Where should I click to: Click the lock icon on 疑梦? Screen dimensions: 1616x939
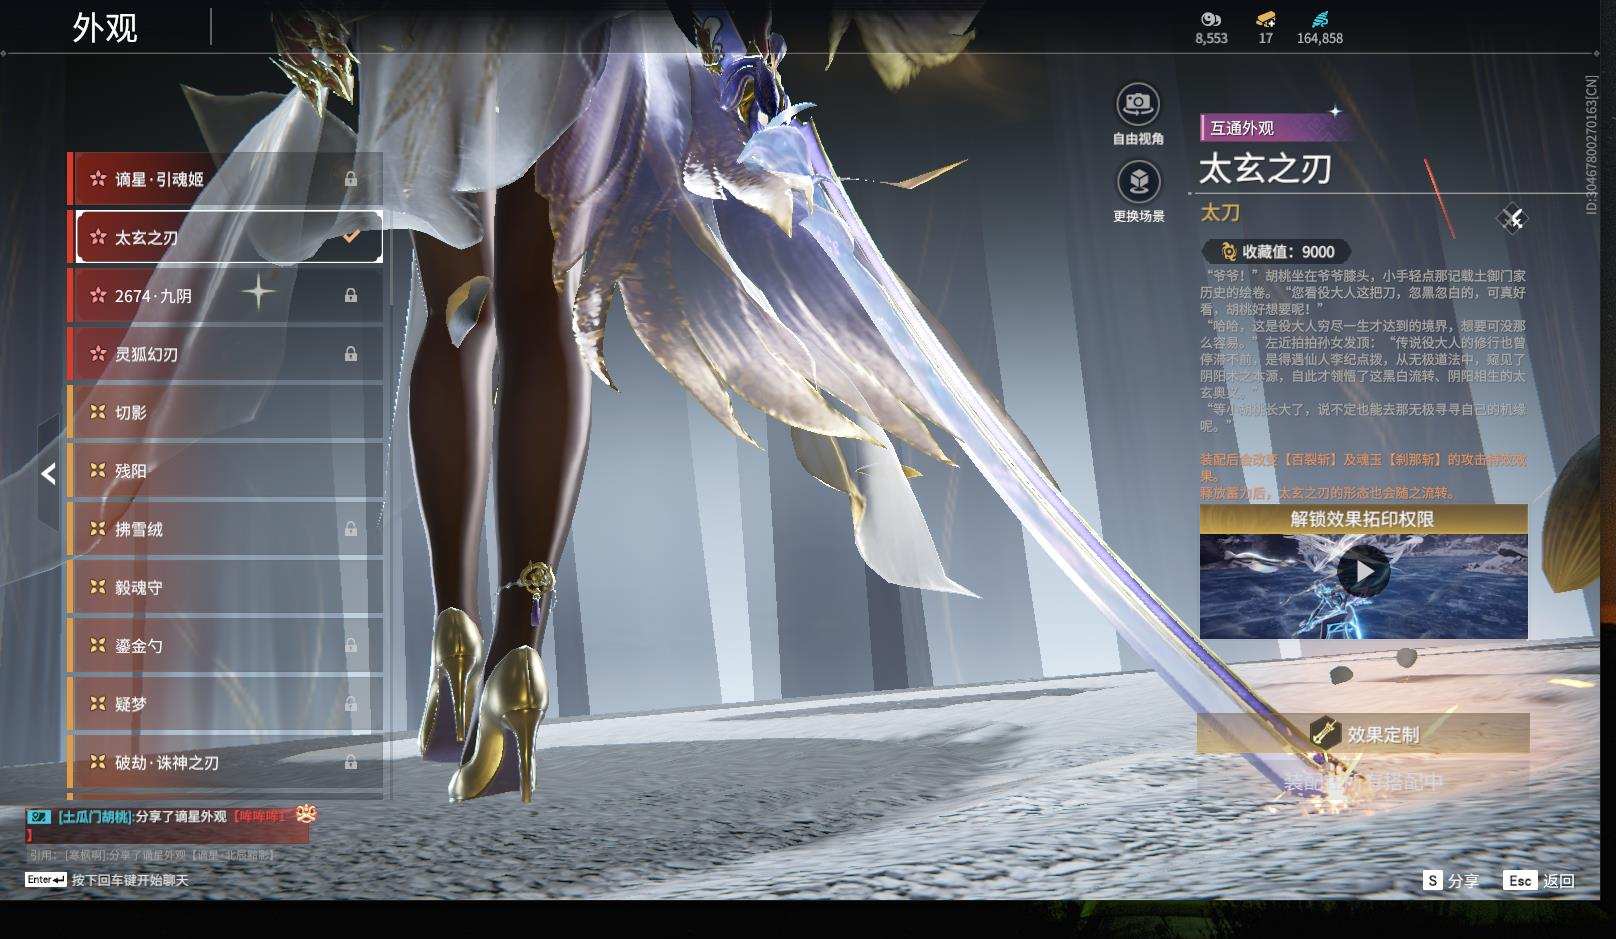pyautogui.click(x=351, y=704)
